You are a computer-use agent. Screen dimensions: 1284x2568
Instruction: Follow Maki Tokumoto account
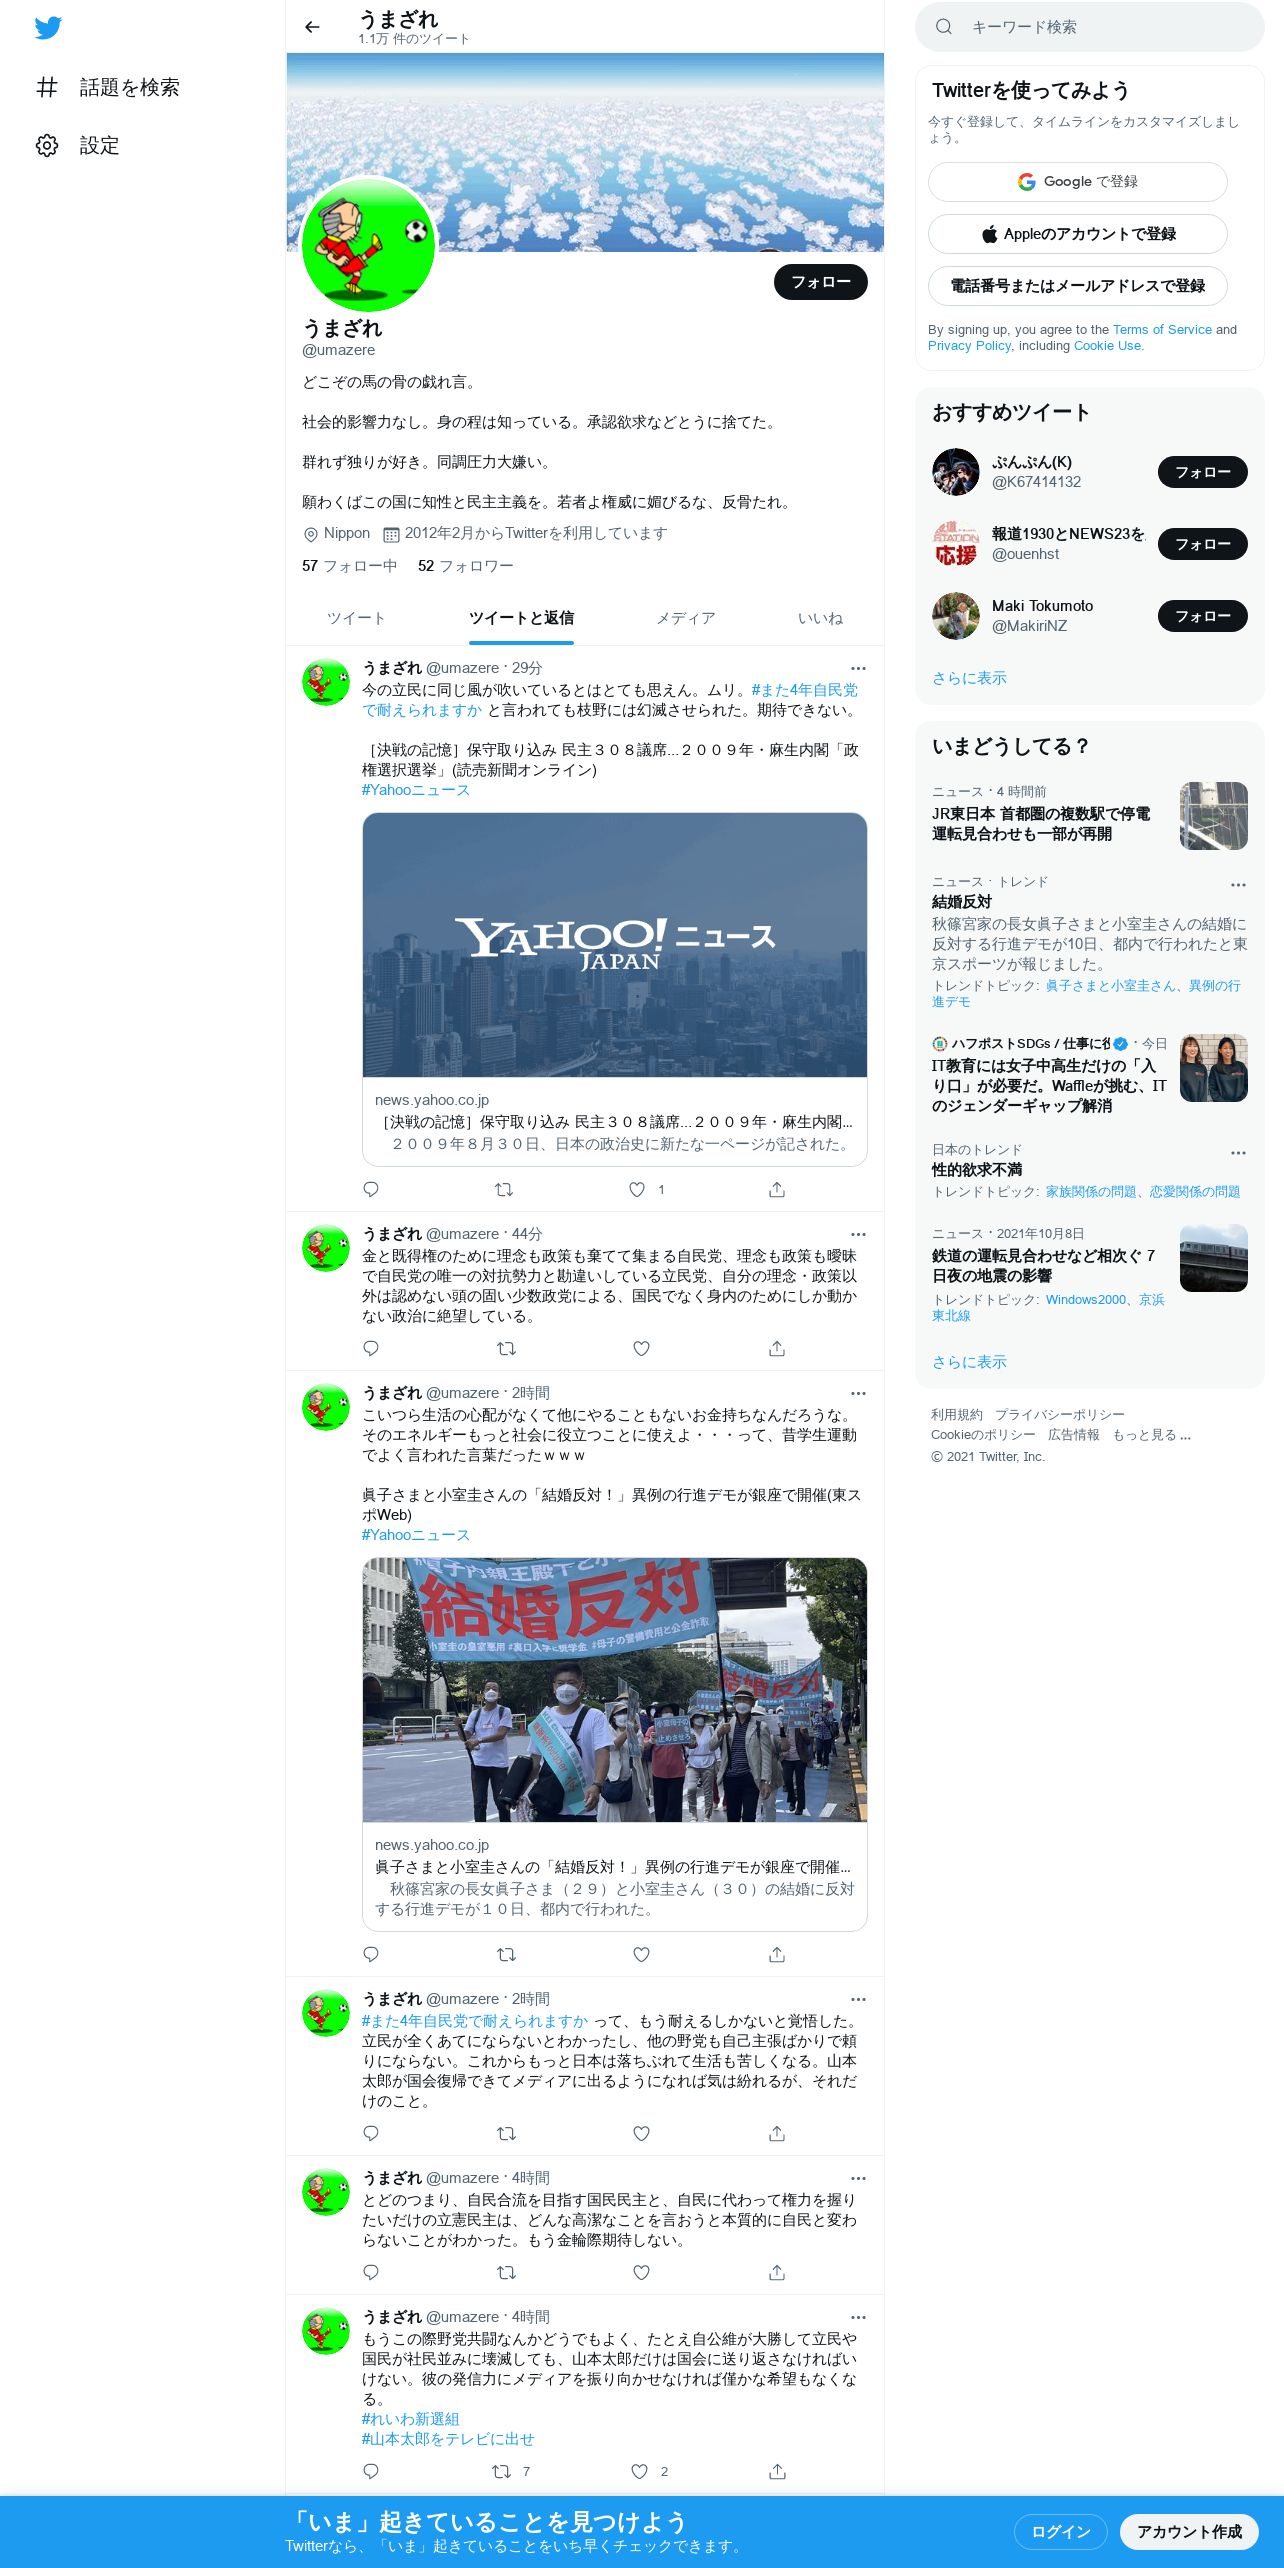1203,616
